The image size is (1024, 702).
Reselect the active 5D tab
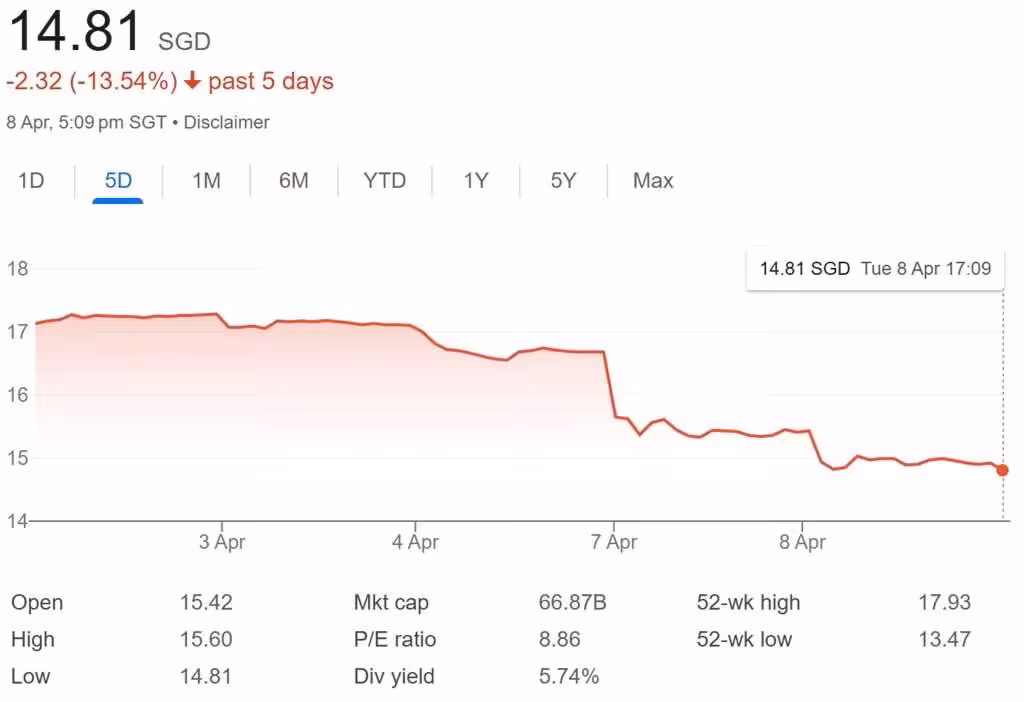coord(118,180)
